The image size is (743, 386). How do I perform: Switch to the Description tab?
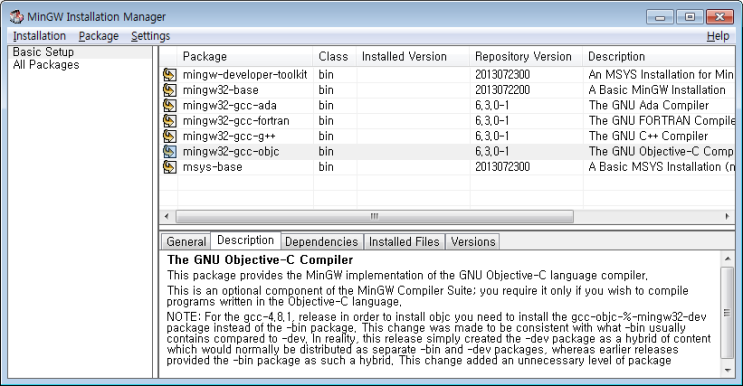tap(245, 240)
